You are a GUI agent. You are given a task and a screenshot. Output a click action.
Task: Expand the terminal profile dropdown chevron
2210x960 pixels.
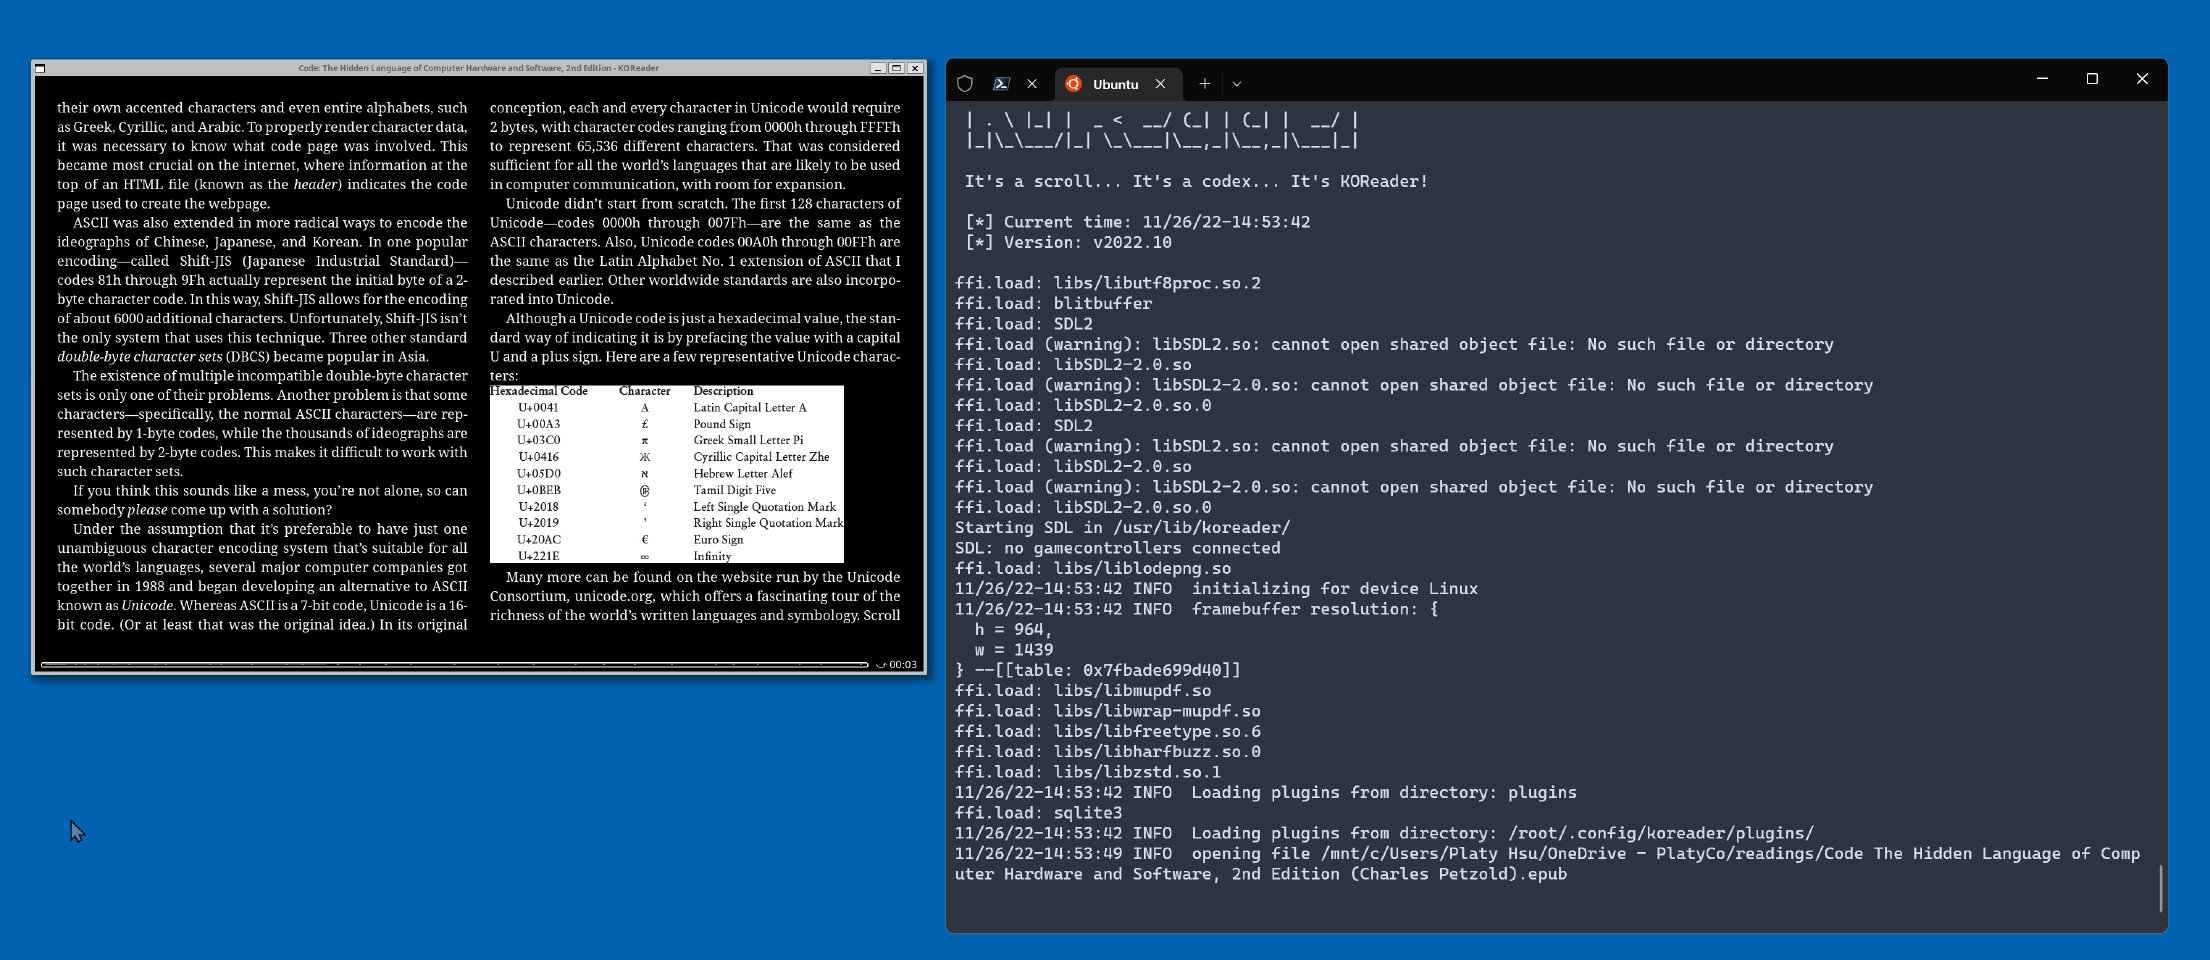pos(1237,84)
